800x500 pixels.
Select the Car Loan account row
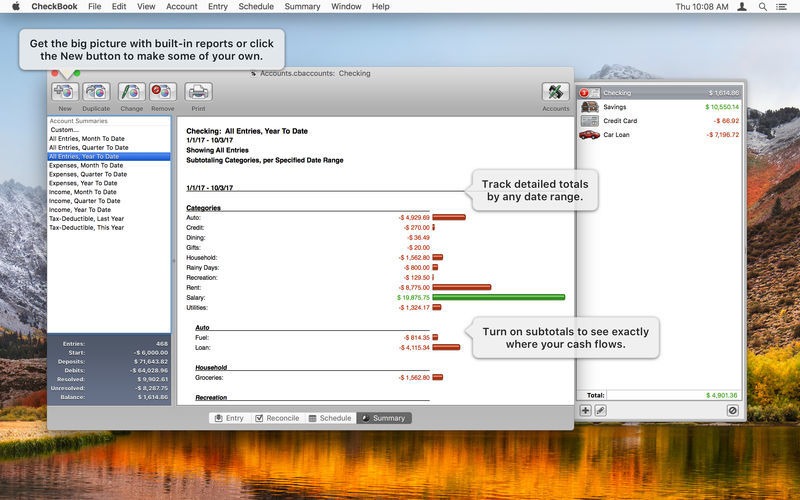point(660,134)
